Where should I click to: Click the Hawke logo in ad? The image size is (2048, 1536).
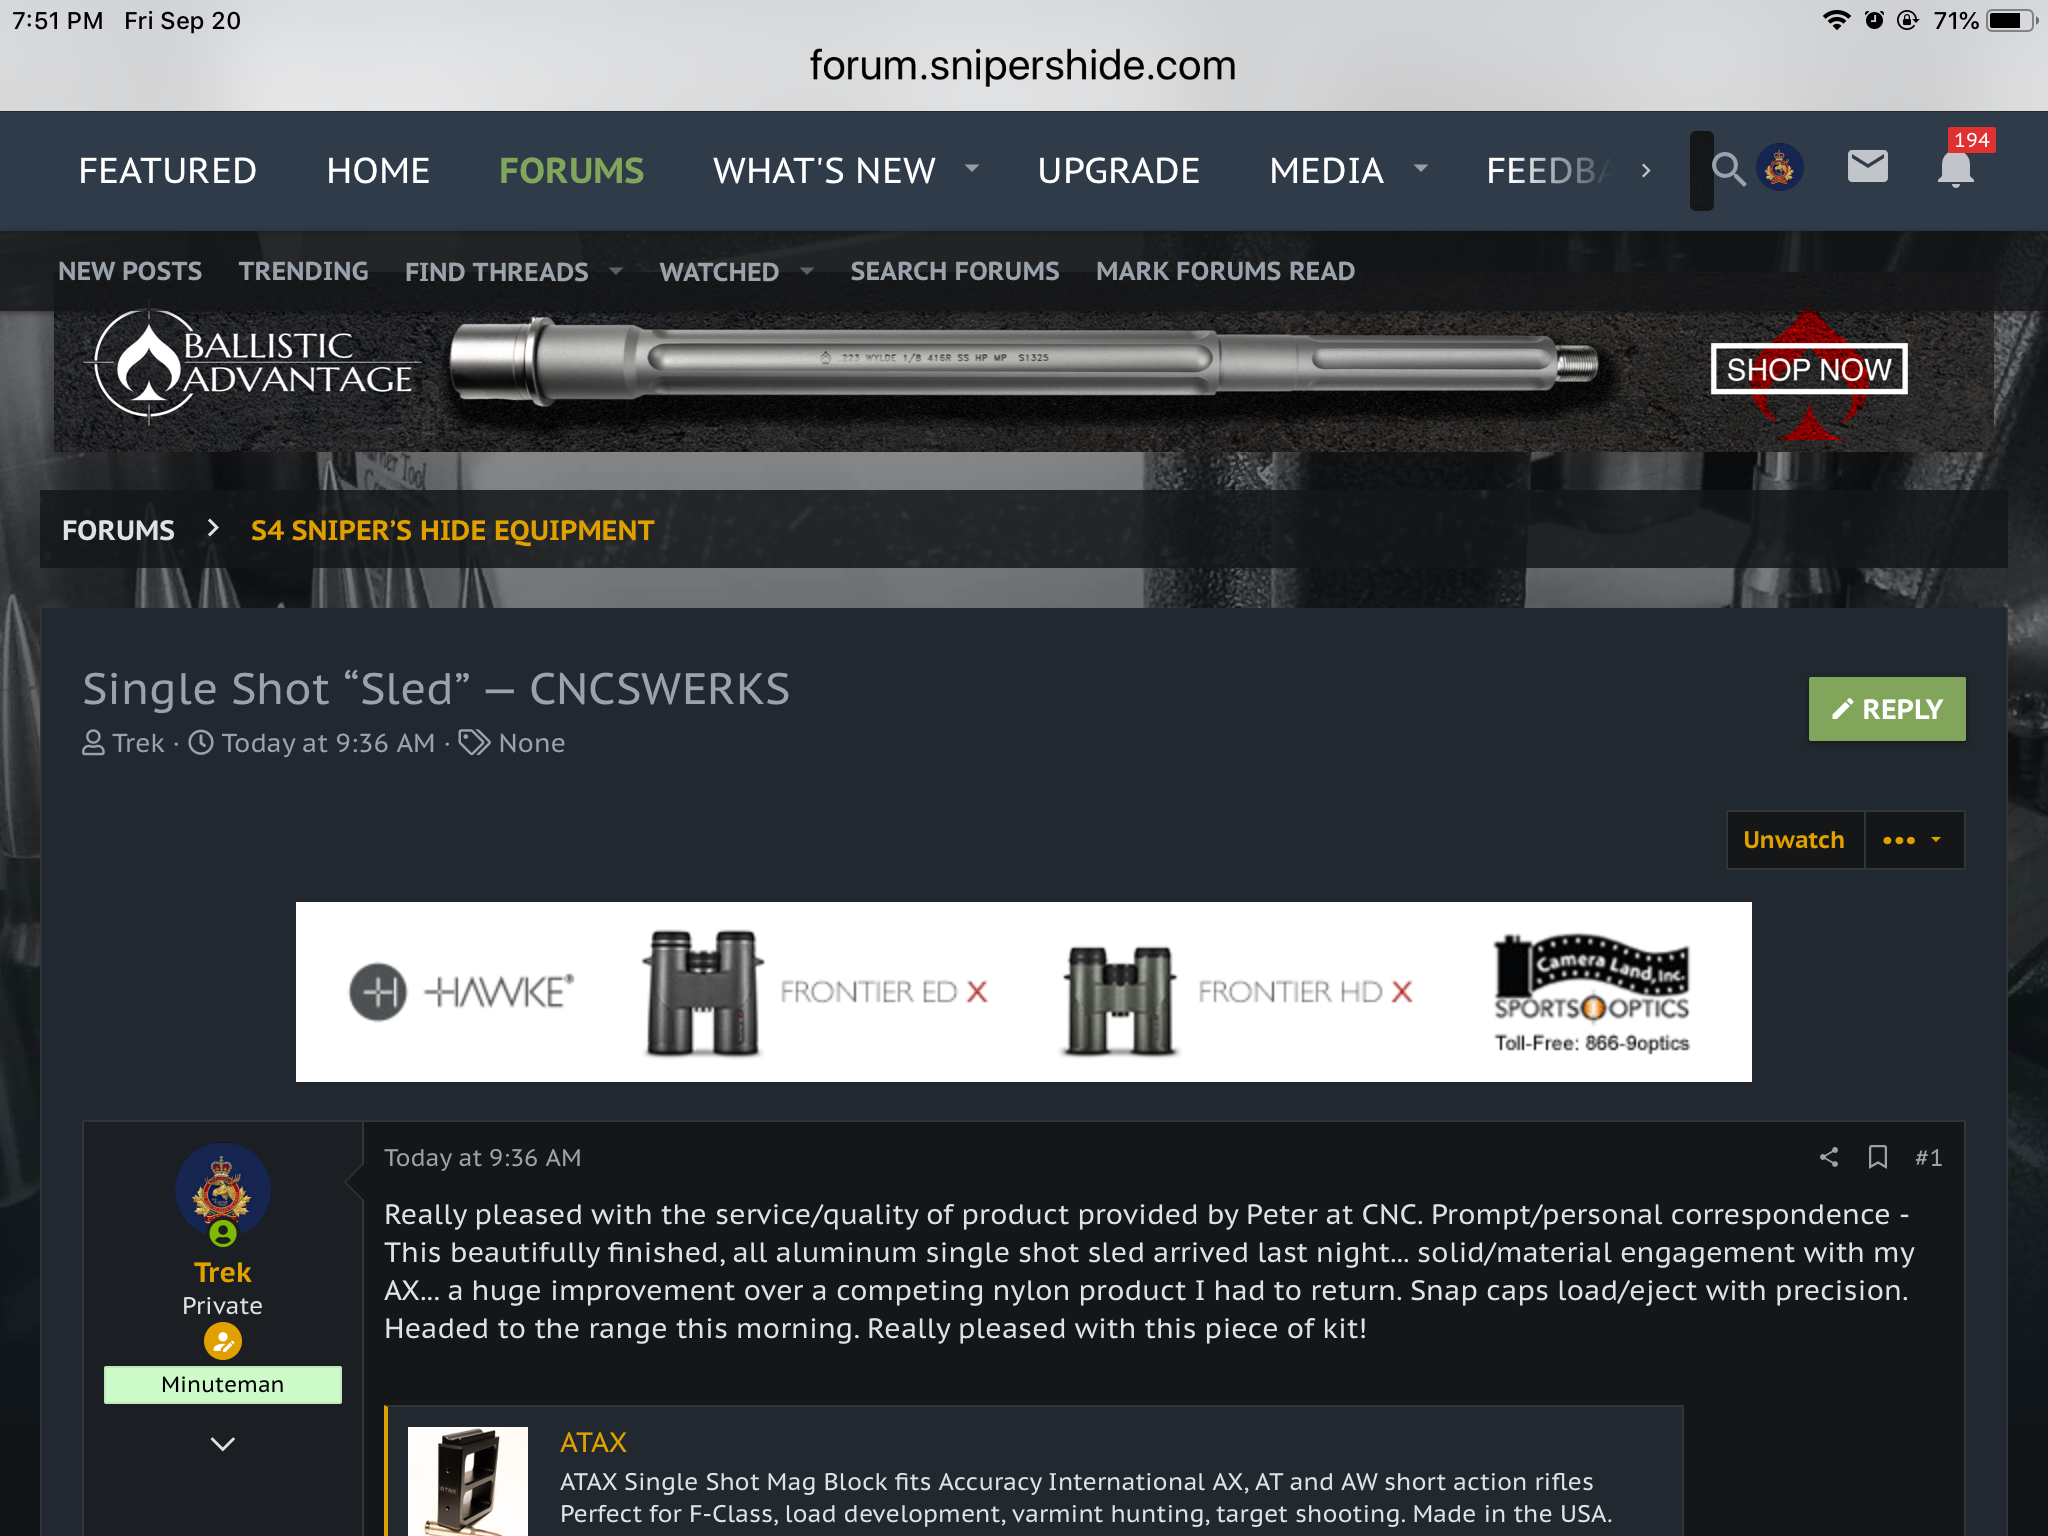point(462,992)
